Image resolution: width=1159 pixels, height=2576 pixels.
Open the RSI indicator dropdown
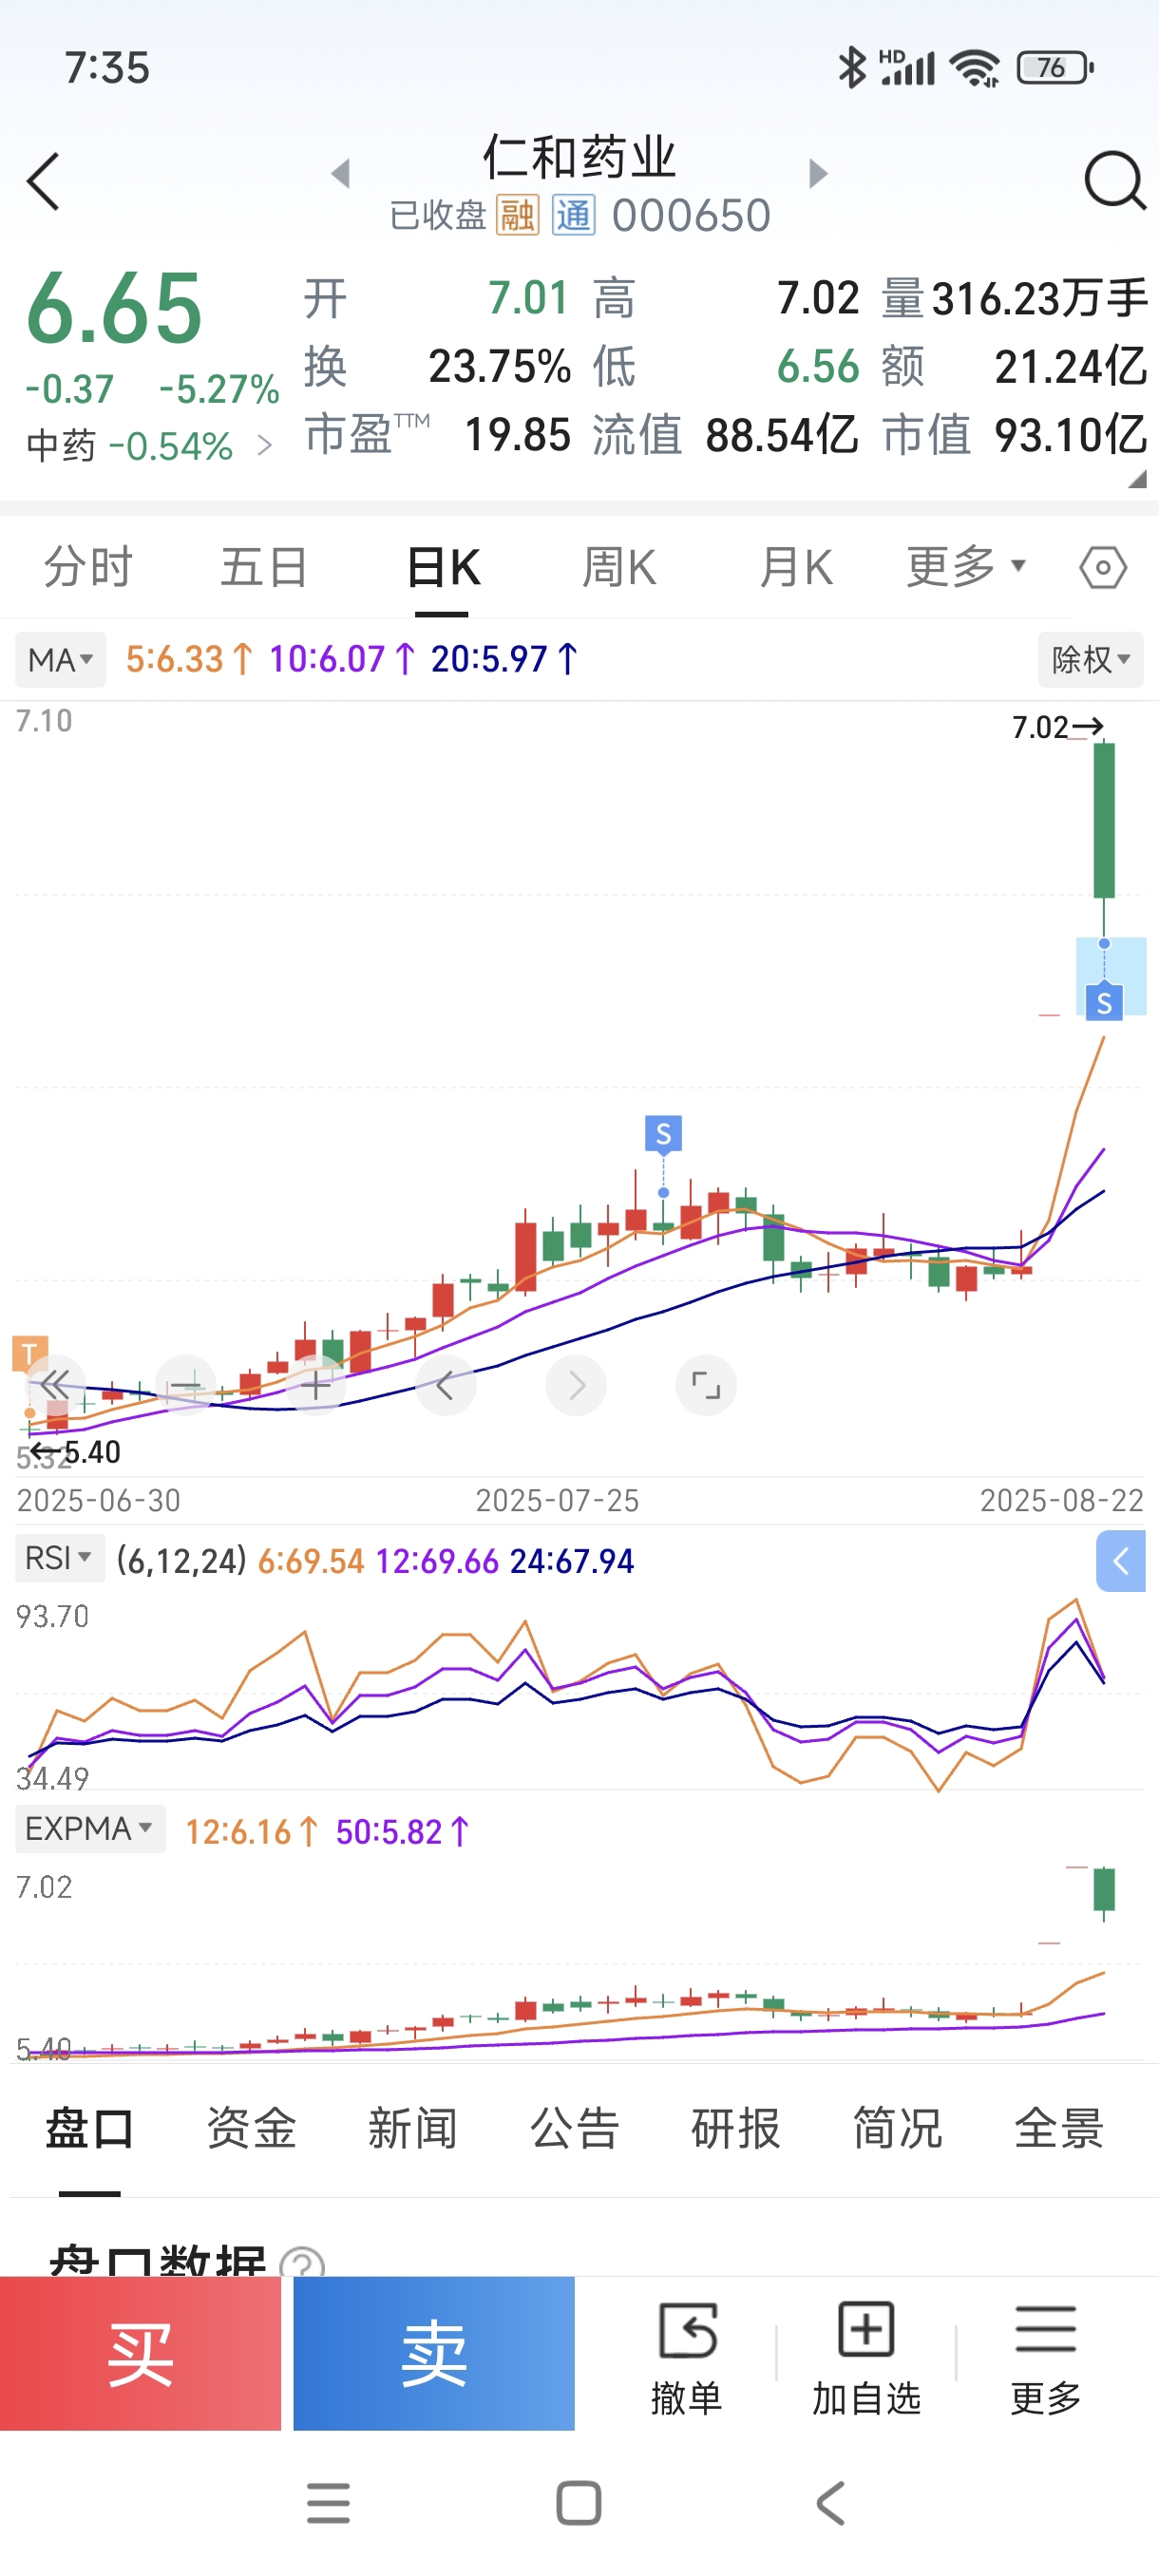59,1558
